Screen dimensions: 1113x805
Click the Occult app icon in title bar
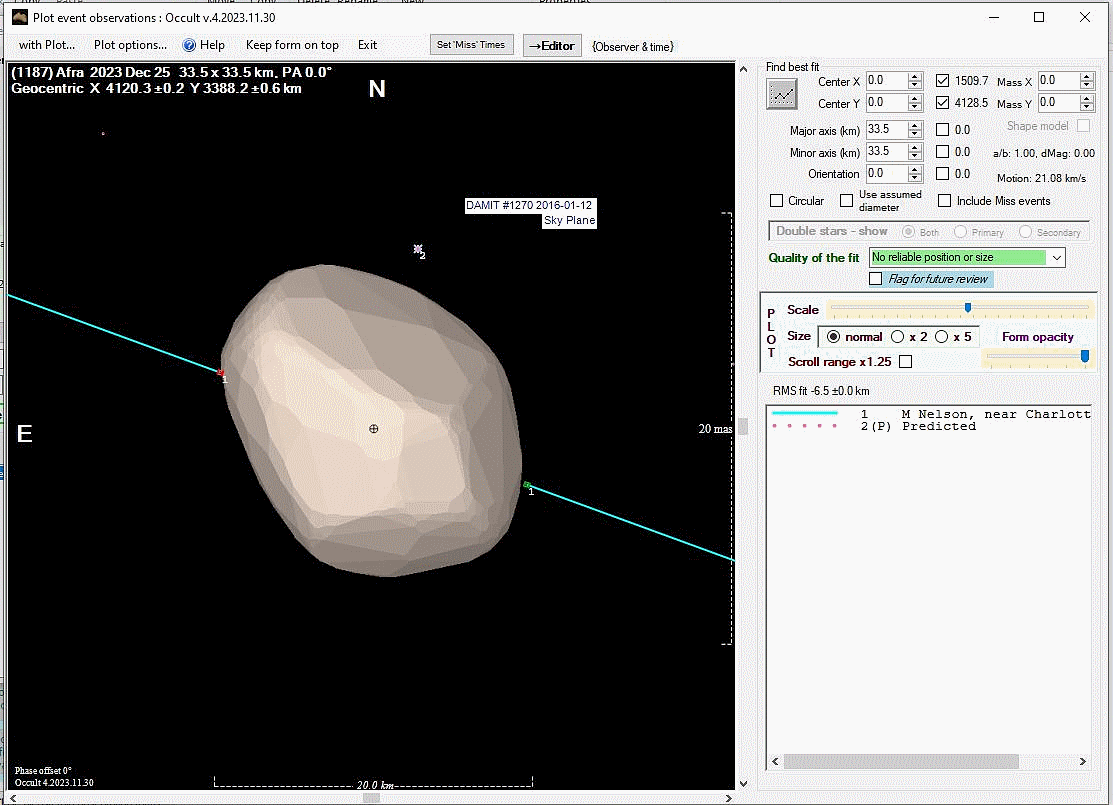pos(20,17)
